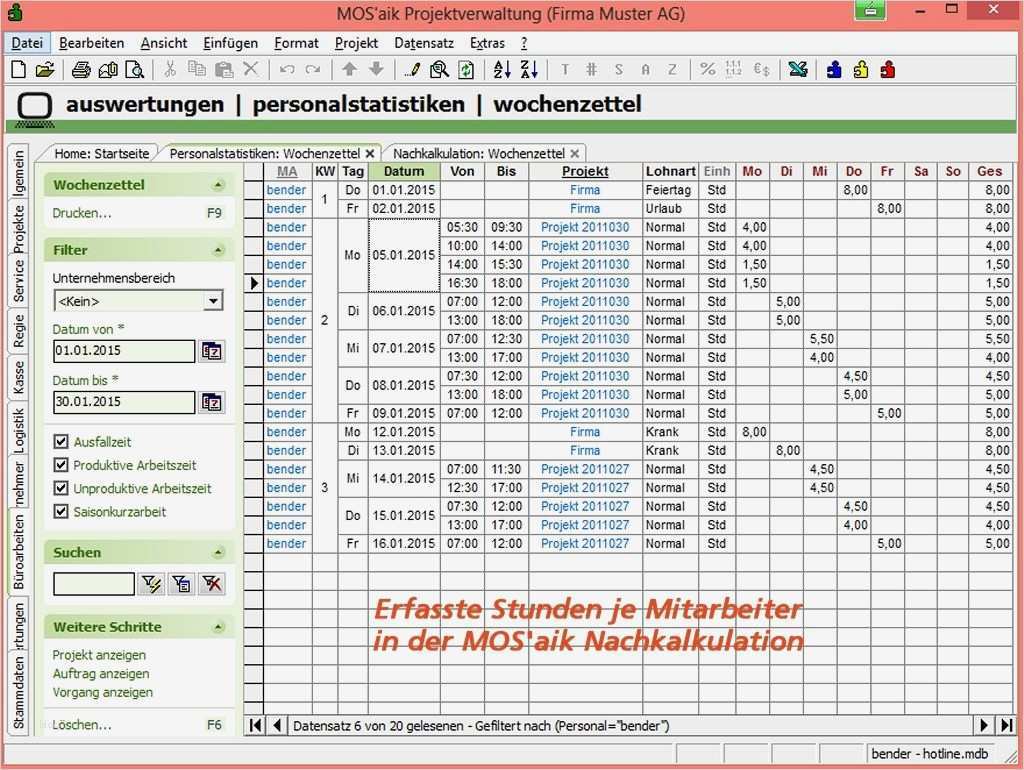Image resolution: width=1024 pixels, height=770 pixels.
Task: Click inside the Suchen search field
Action: 93,583
